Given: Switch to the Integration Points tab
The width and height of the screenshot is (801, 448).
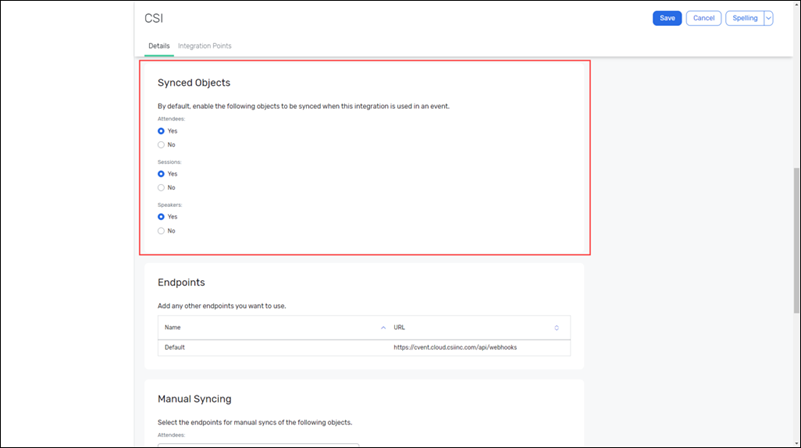Looking at the screenshot, I should (x=204, y=46).
